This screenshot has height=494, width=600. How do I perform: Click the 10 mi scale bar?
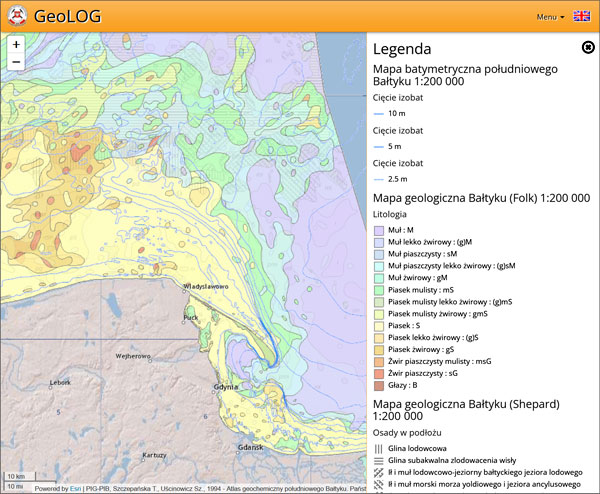tap(30, 486)
